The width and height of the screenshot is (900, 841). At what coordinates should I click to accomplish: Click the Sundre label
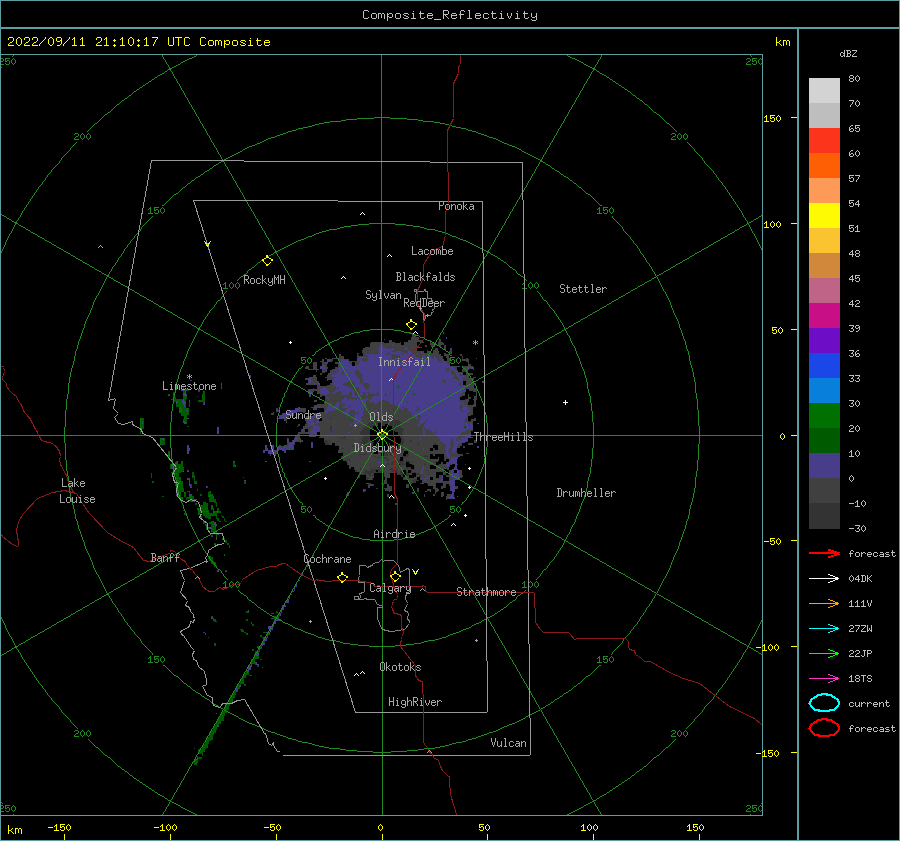coord(303,414)
